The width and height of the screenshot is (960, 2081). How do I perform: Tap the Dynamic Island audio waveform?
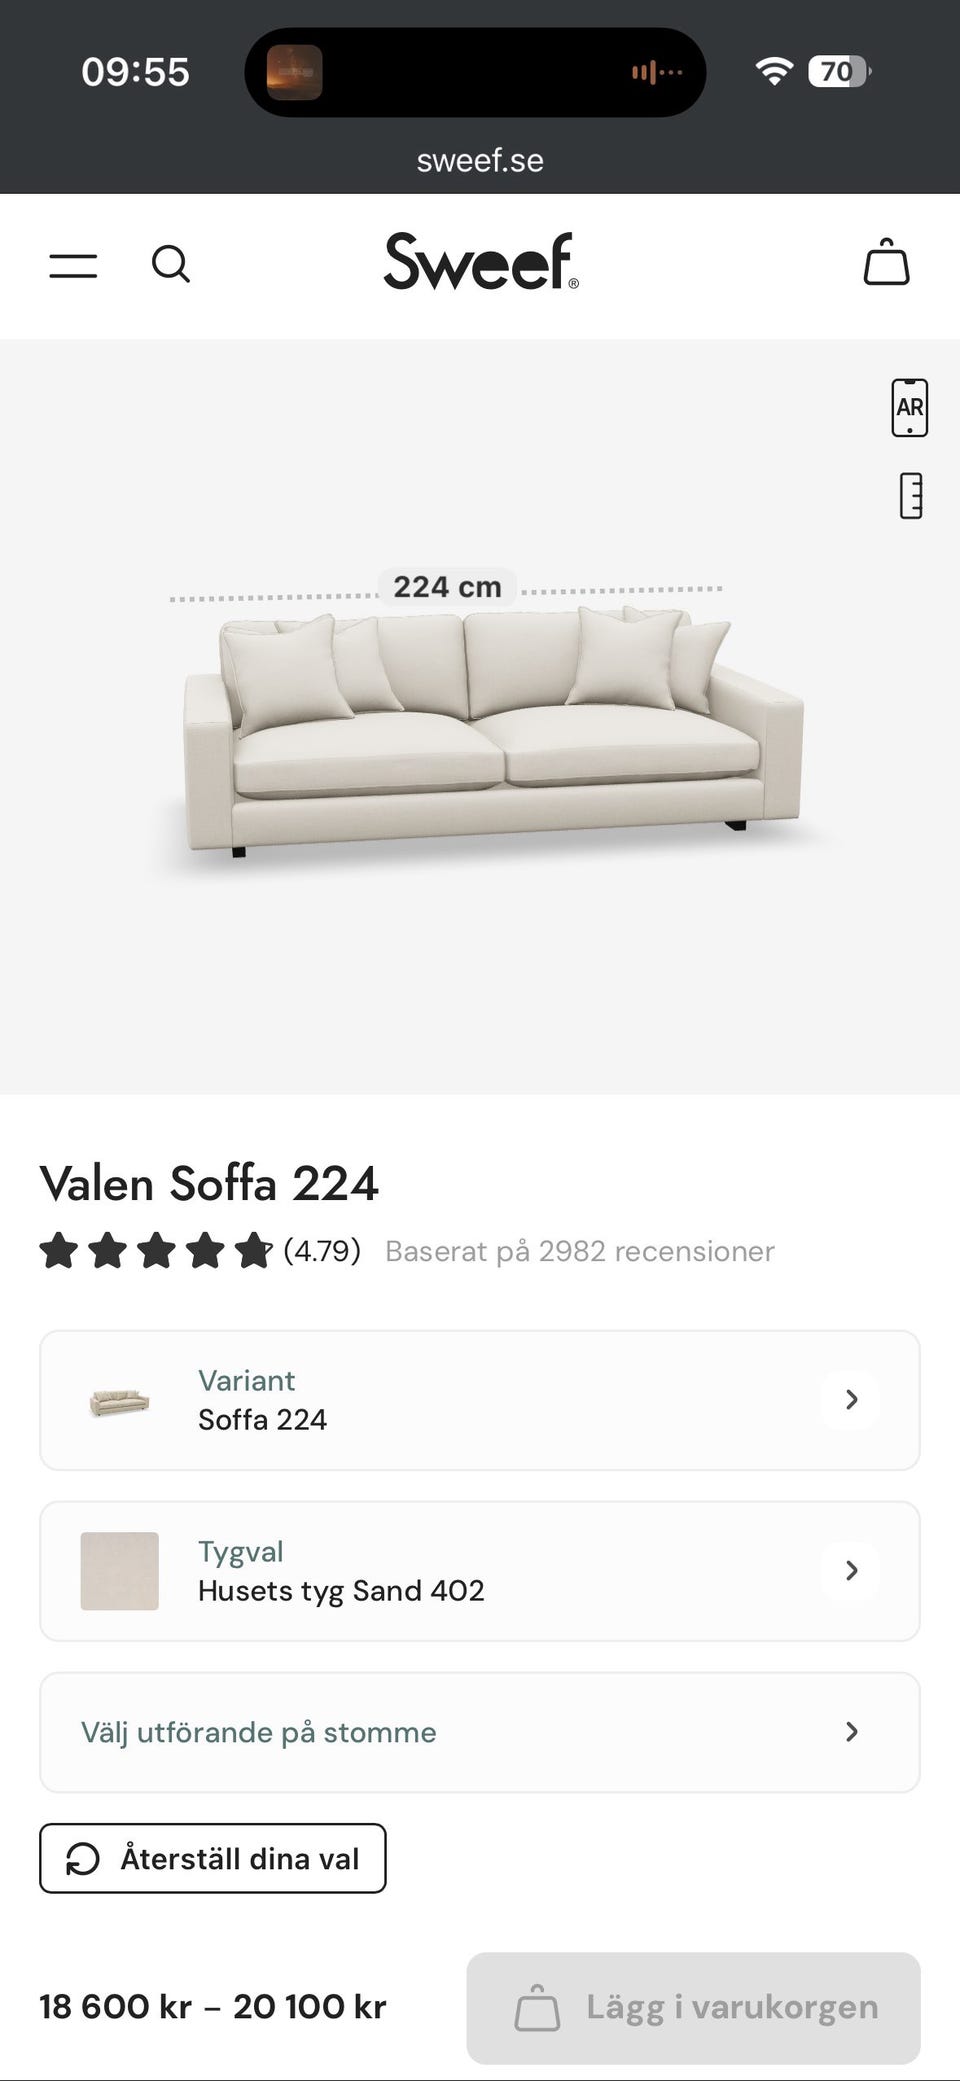click(656, 72)
